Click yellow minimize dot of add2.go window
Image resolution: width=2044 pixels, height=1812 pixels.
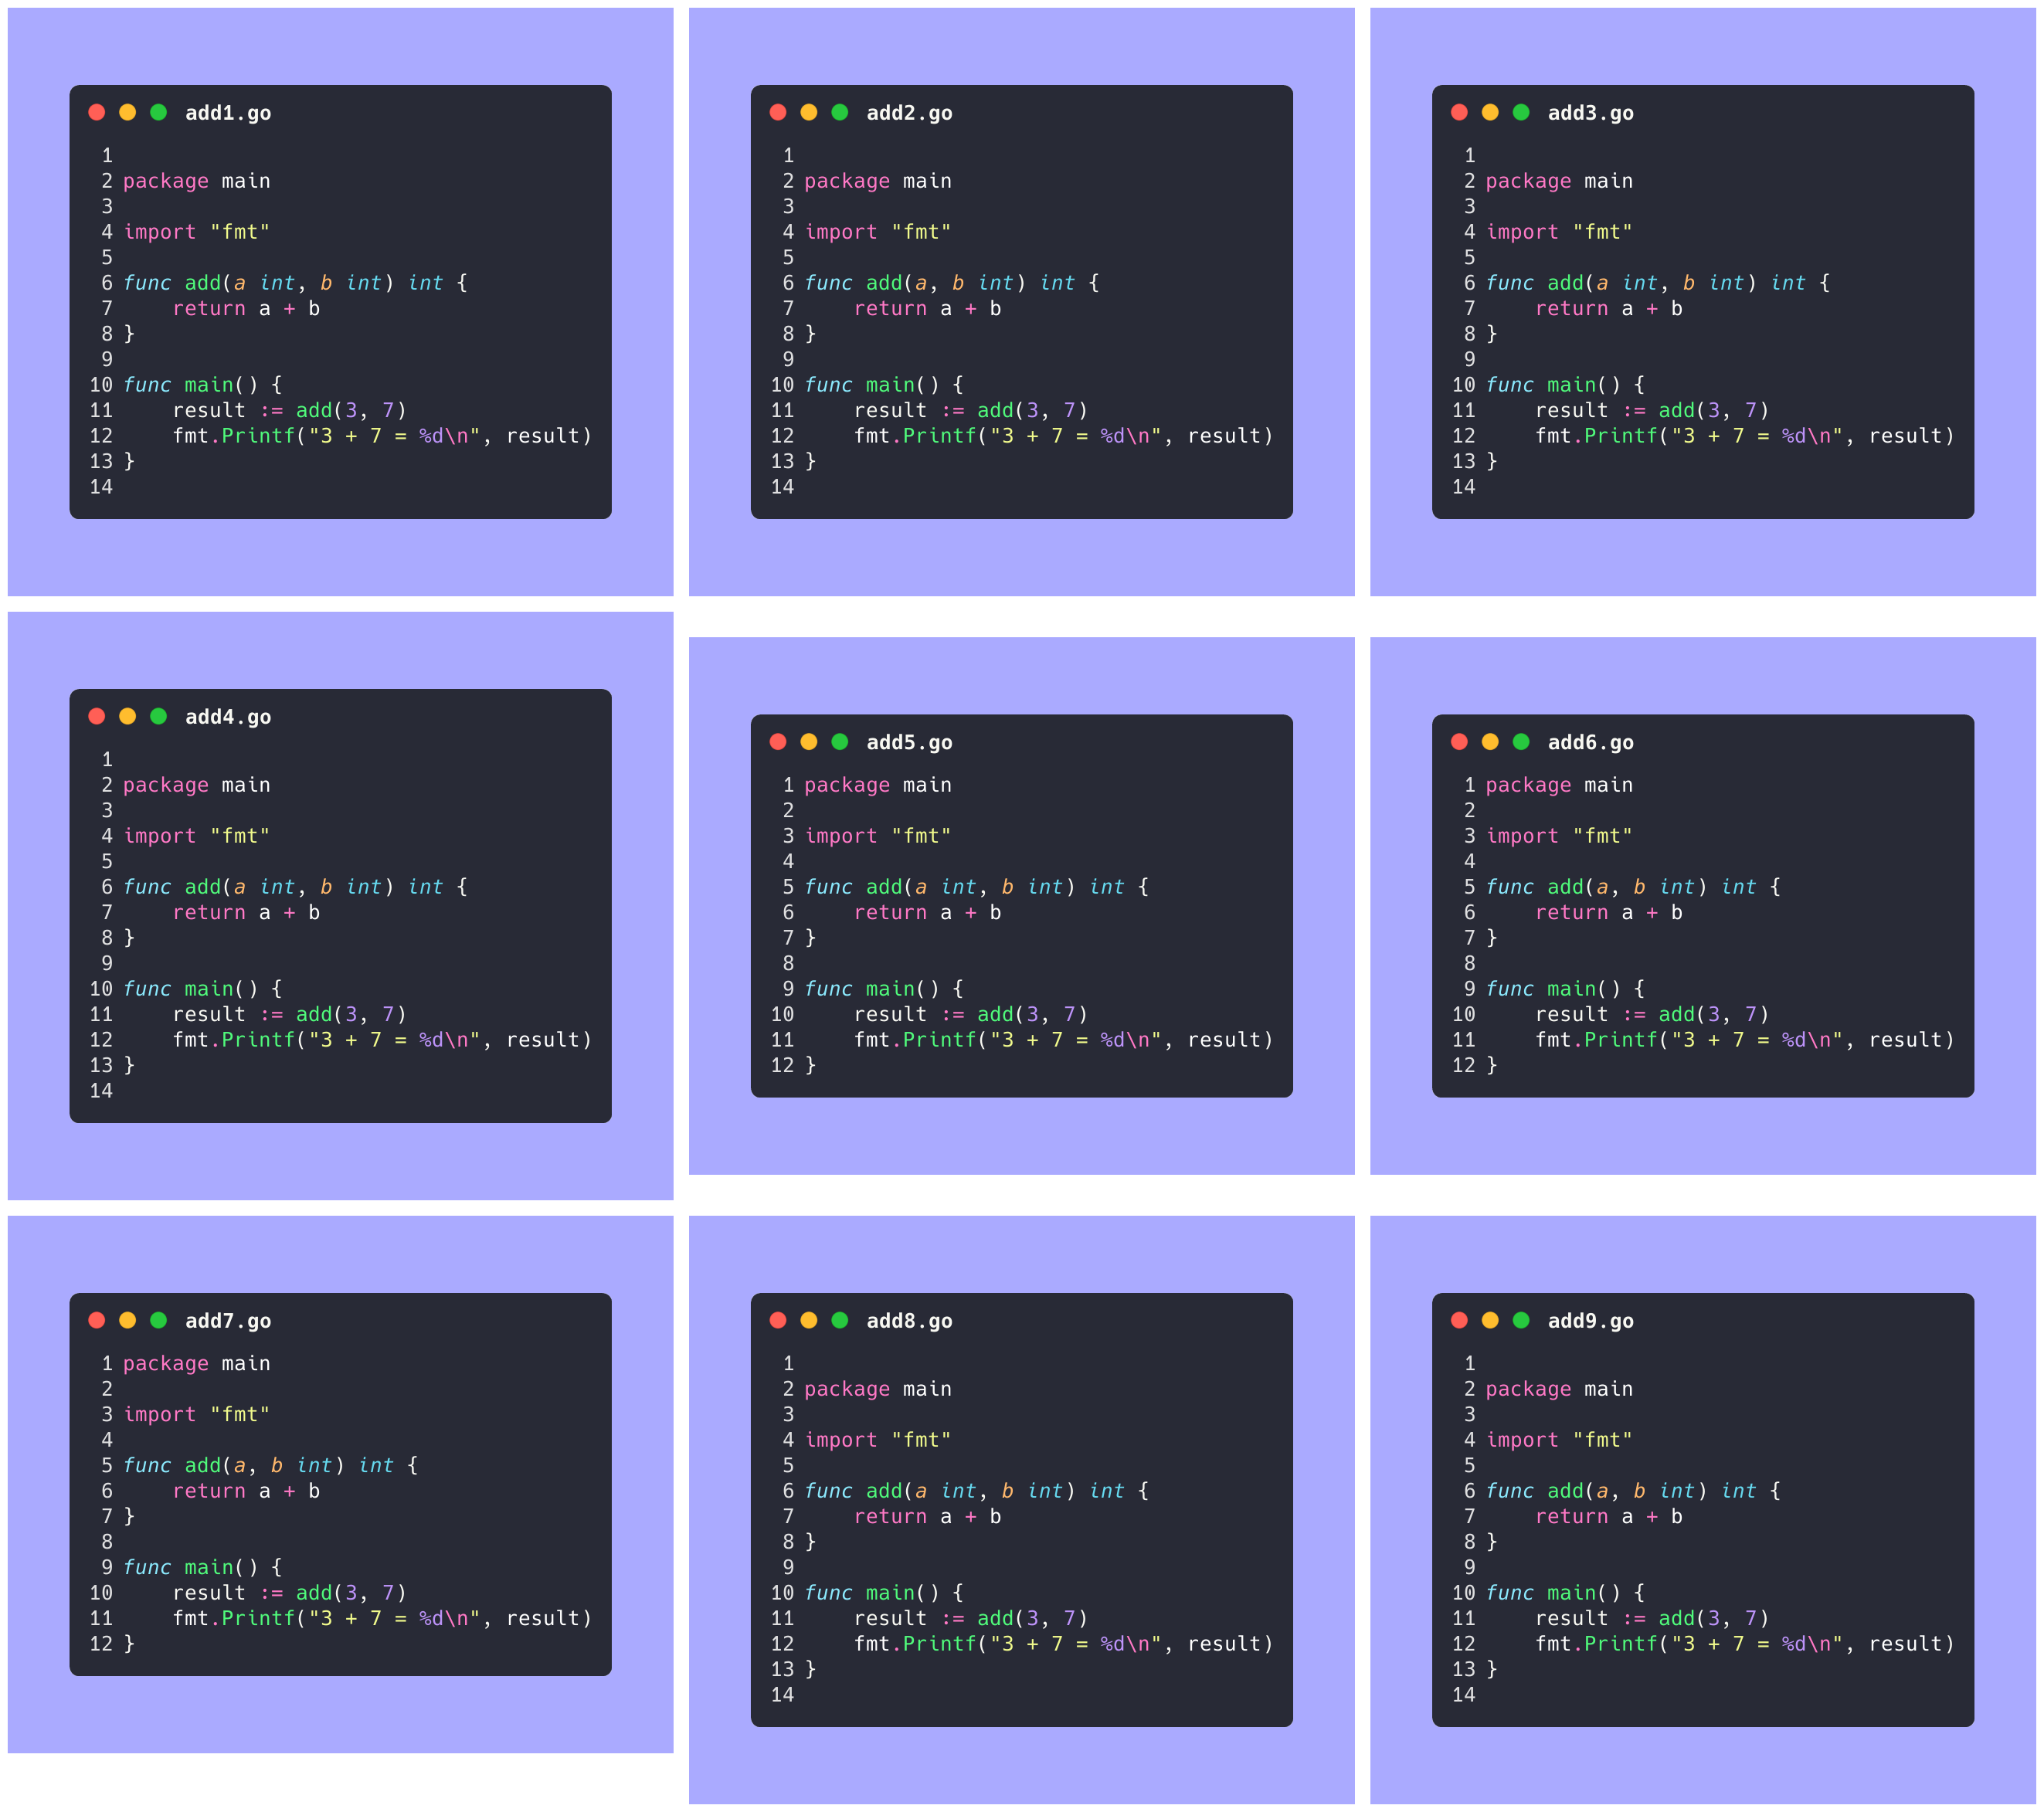tap(809, 112)
